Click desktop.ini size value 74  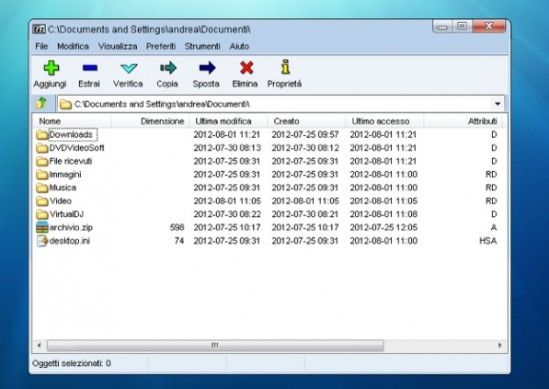179,241
